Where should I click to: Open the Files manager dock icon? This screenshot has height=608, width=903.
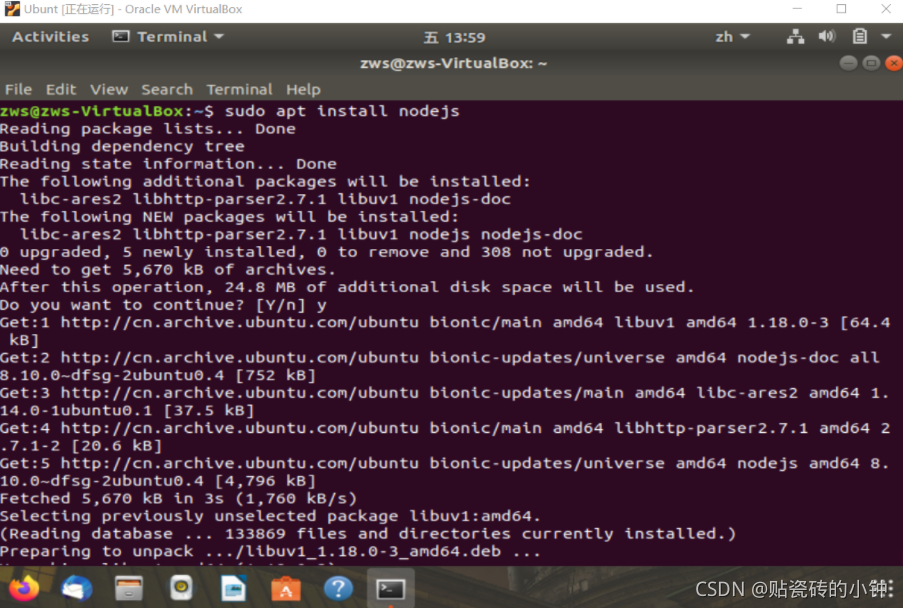[129, 588]
